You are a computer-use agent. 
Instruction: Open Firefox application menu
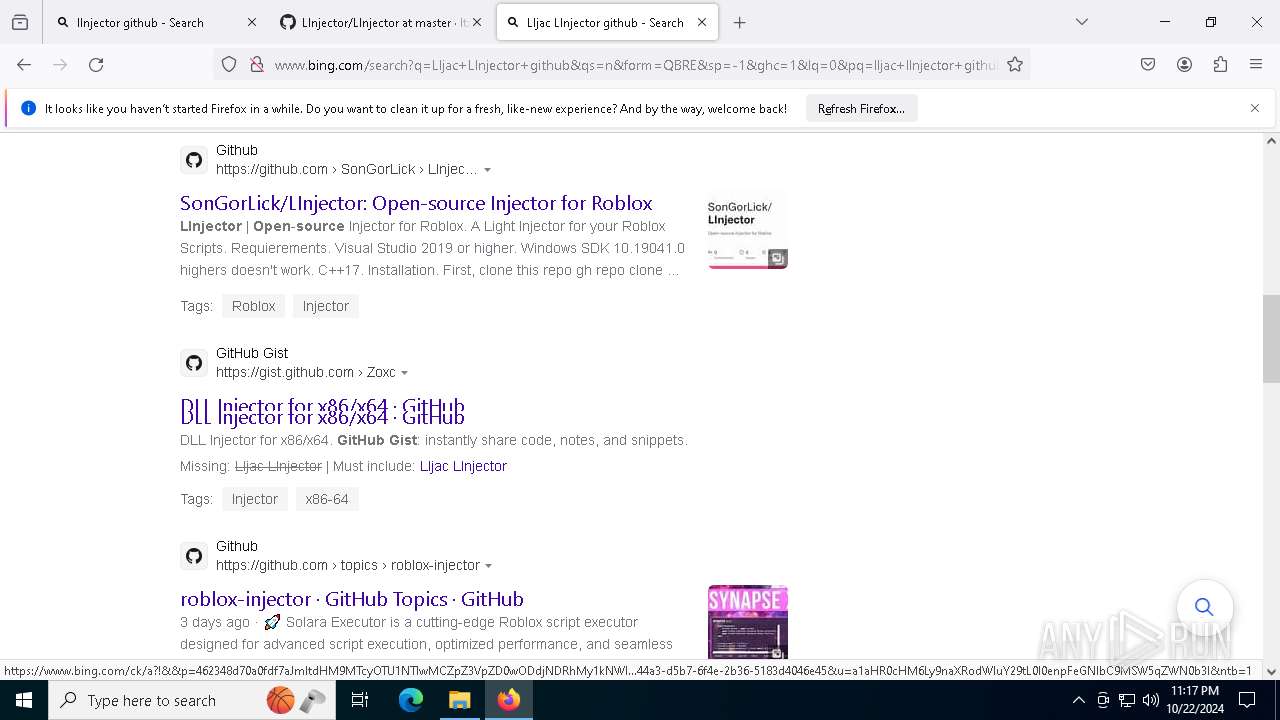point(1256,64)
